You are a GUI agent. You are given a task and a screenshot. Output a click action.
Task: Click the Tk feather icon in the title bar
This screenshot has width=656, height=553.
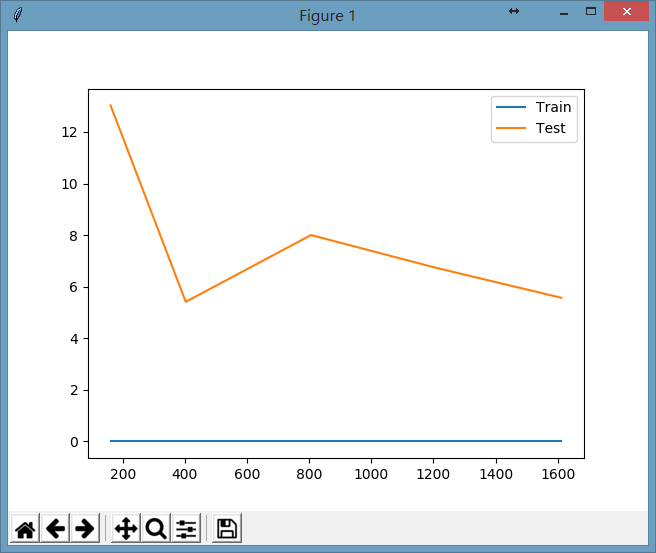18,15
